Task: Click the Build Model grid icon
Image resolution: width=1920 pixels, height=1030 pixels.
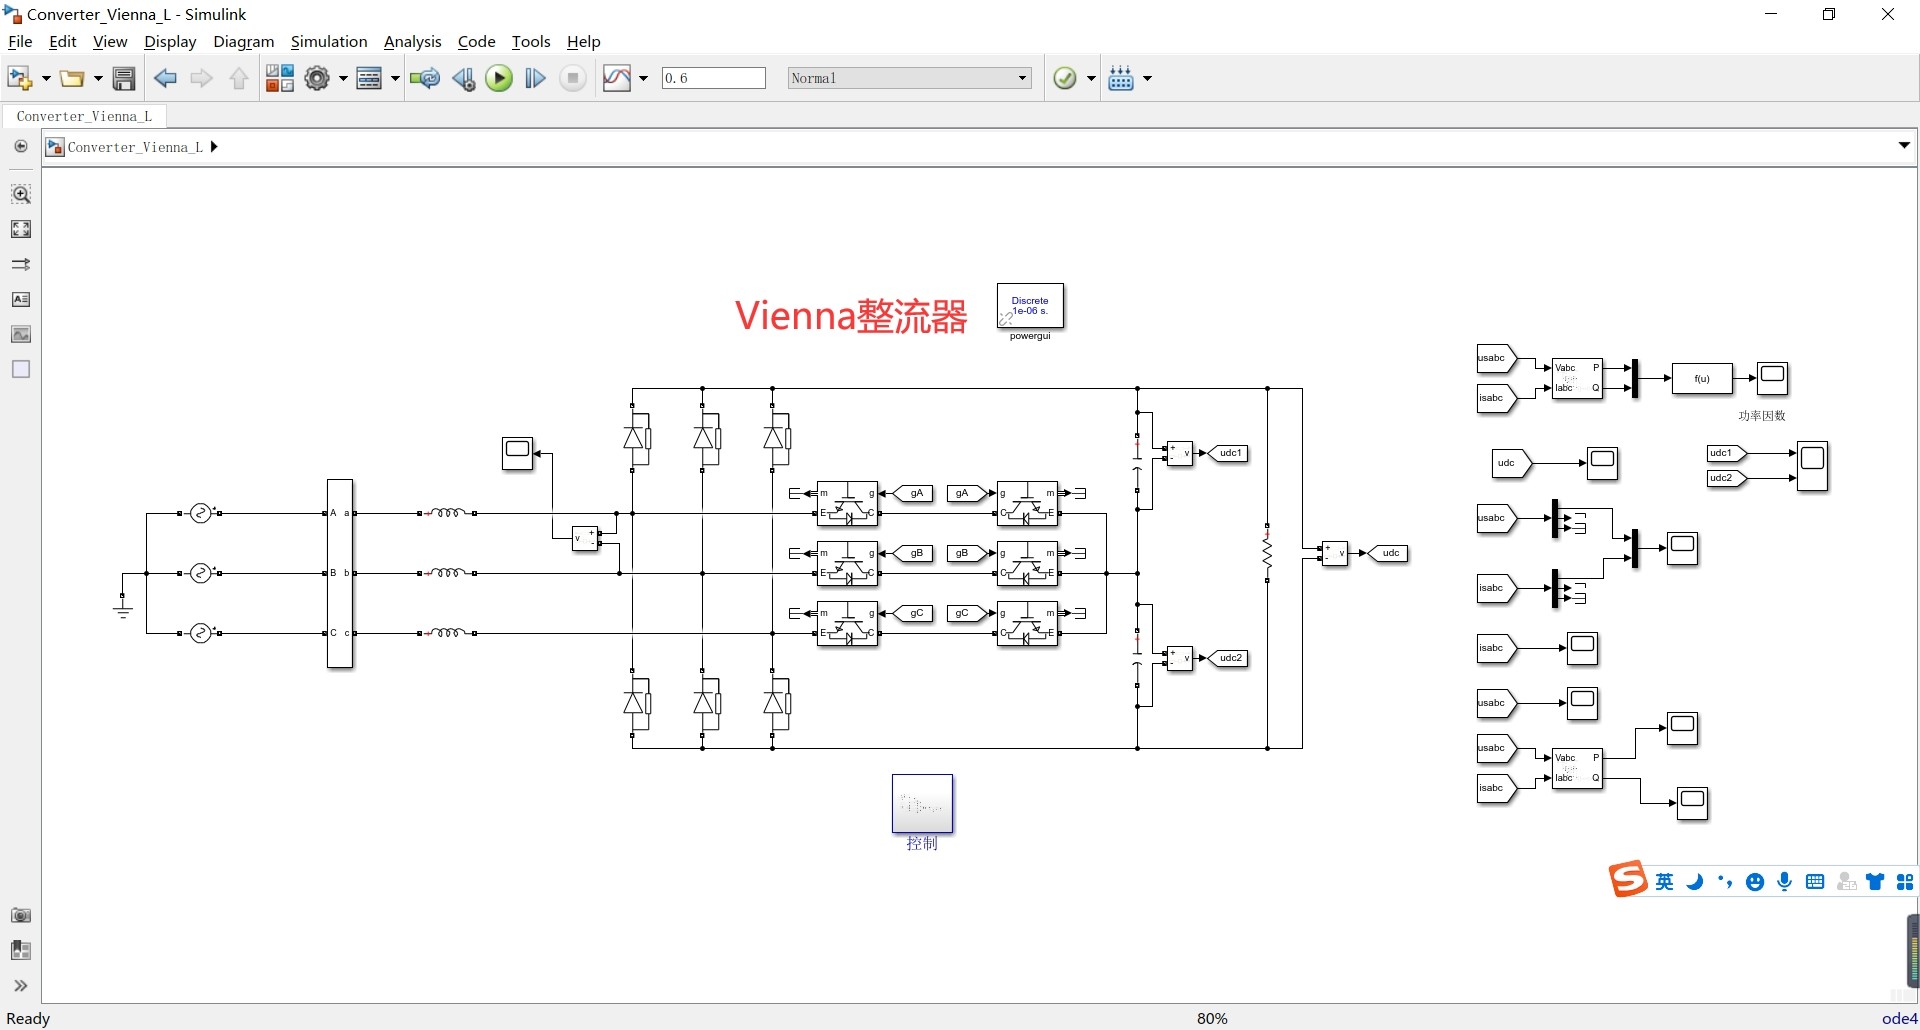Action: point(1121,78)
